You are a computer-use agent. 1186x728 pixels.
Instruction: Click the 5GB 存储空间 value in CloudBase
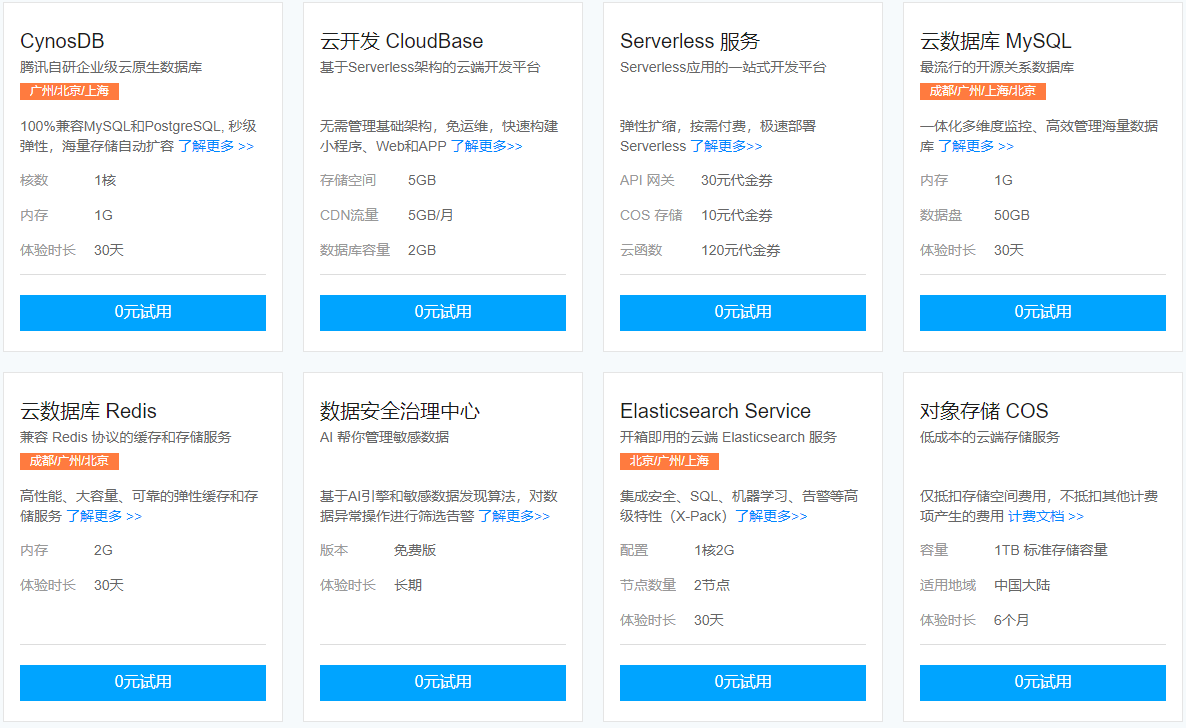[x=422, y=180]
